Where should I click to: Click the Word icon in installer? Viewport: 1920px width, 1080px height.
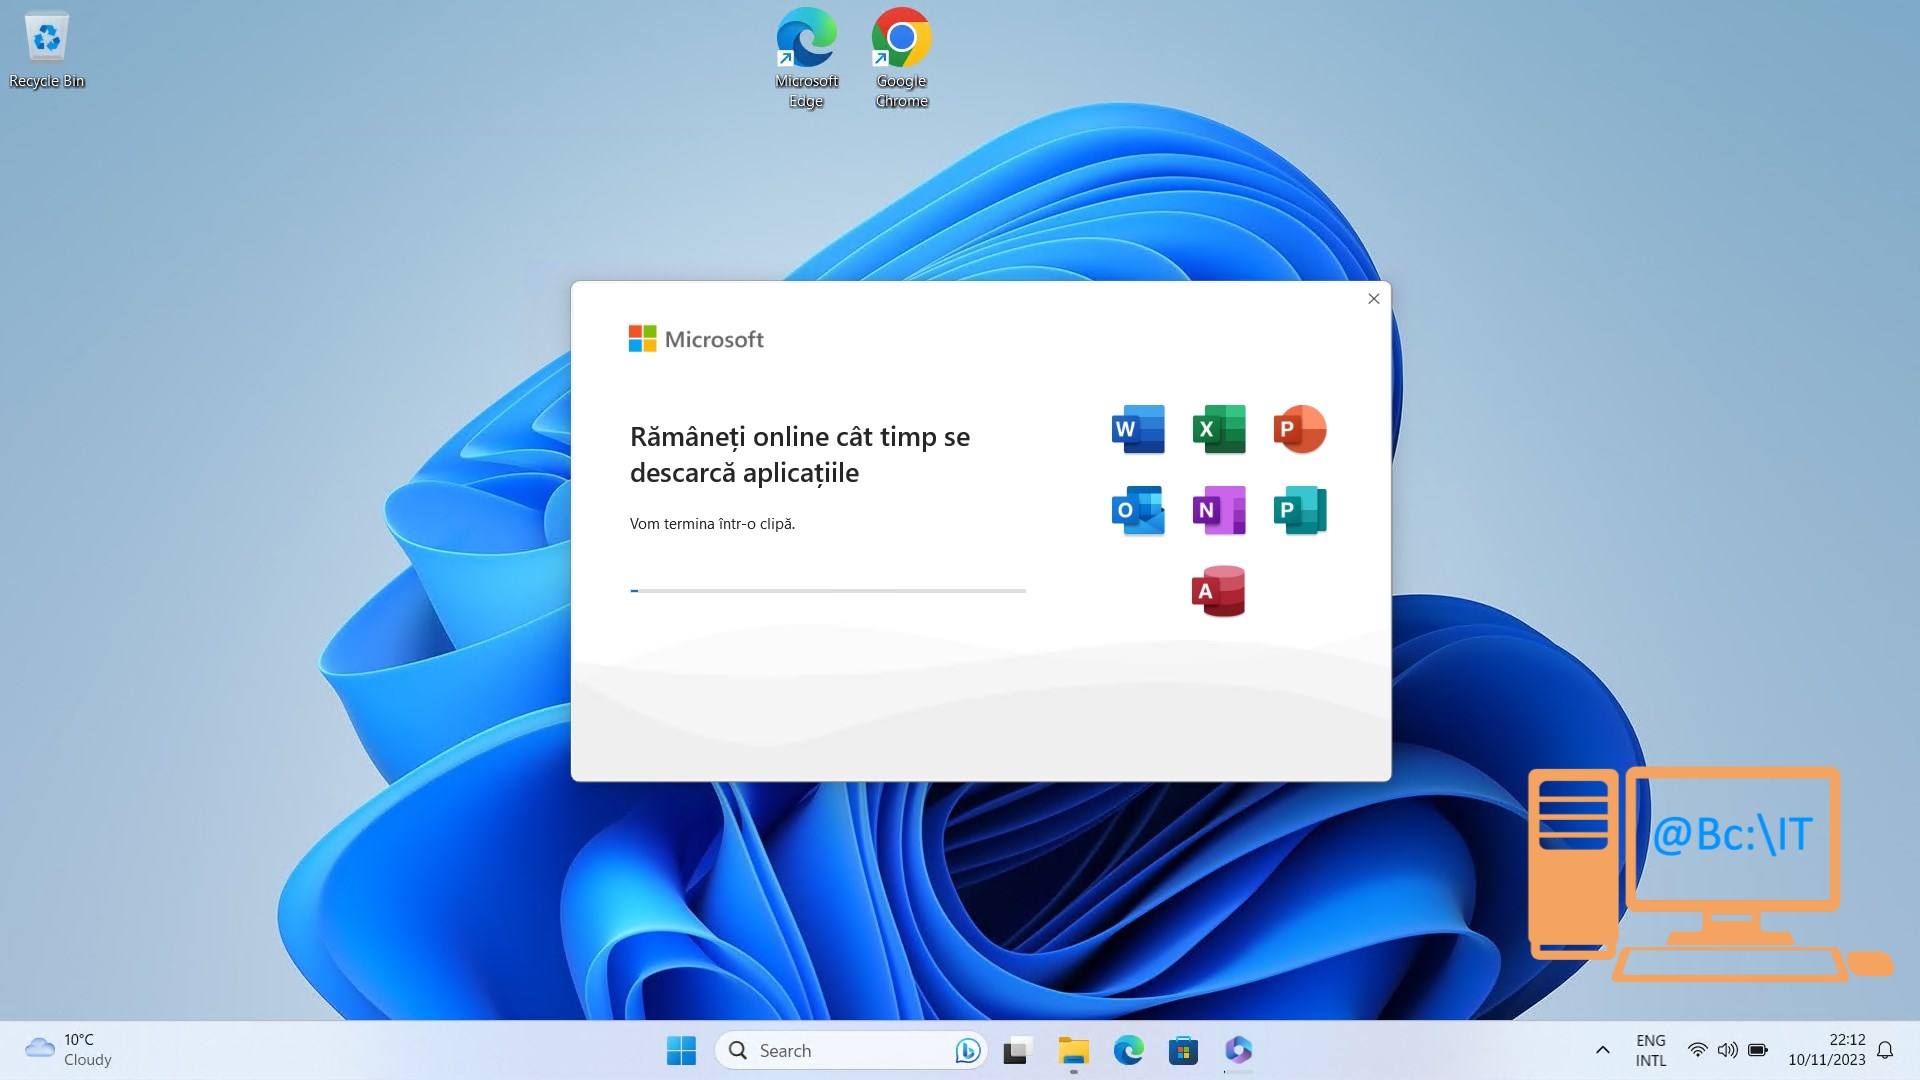1138,429
